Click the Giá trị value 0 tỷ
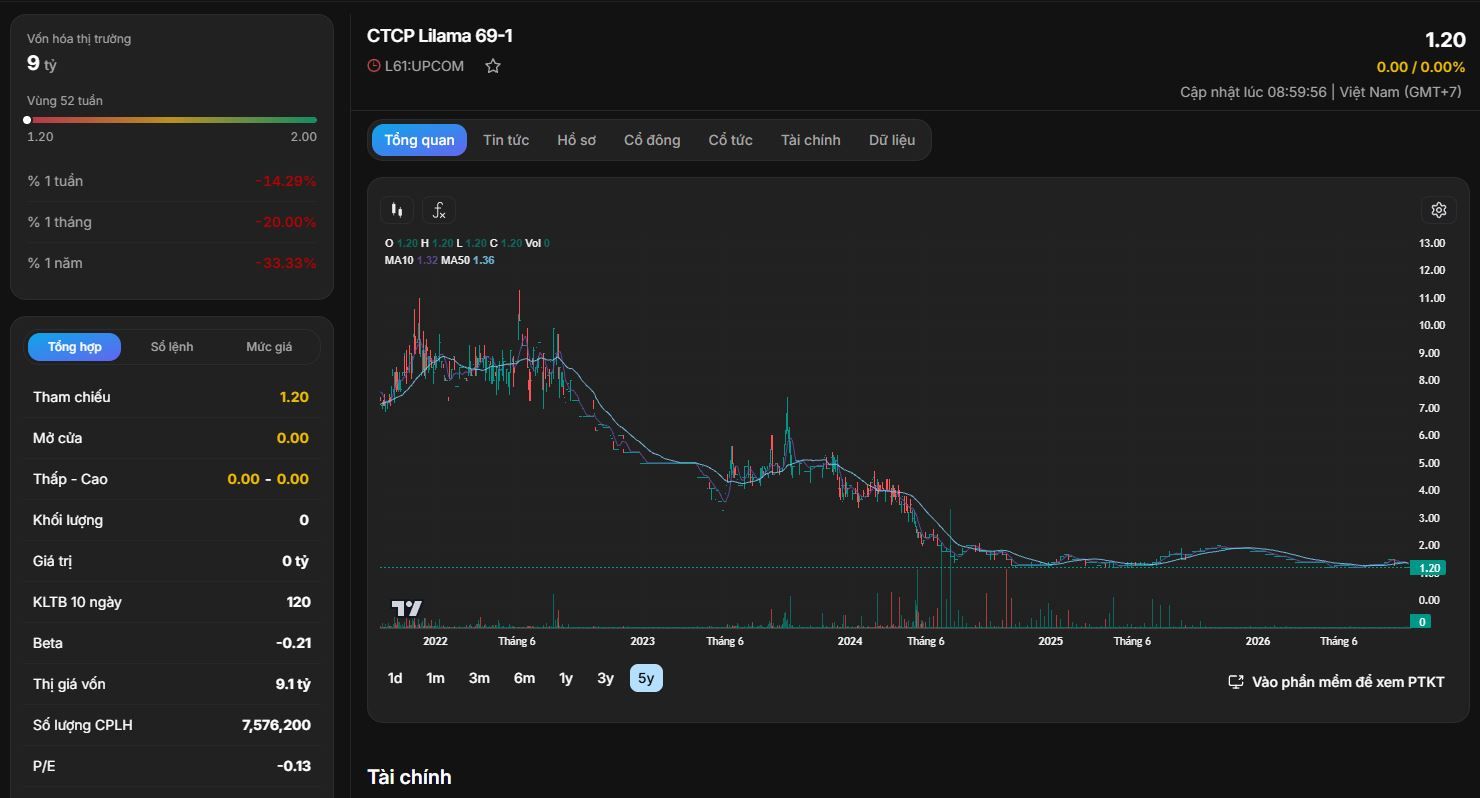This screenshot has width=1480, height=798. [295, 561]
